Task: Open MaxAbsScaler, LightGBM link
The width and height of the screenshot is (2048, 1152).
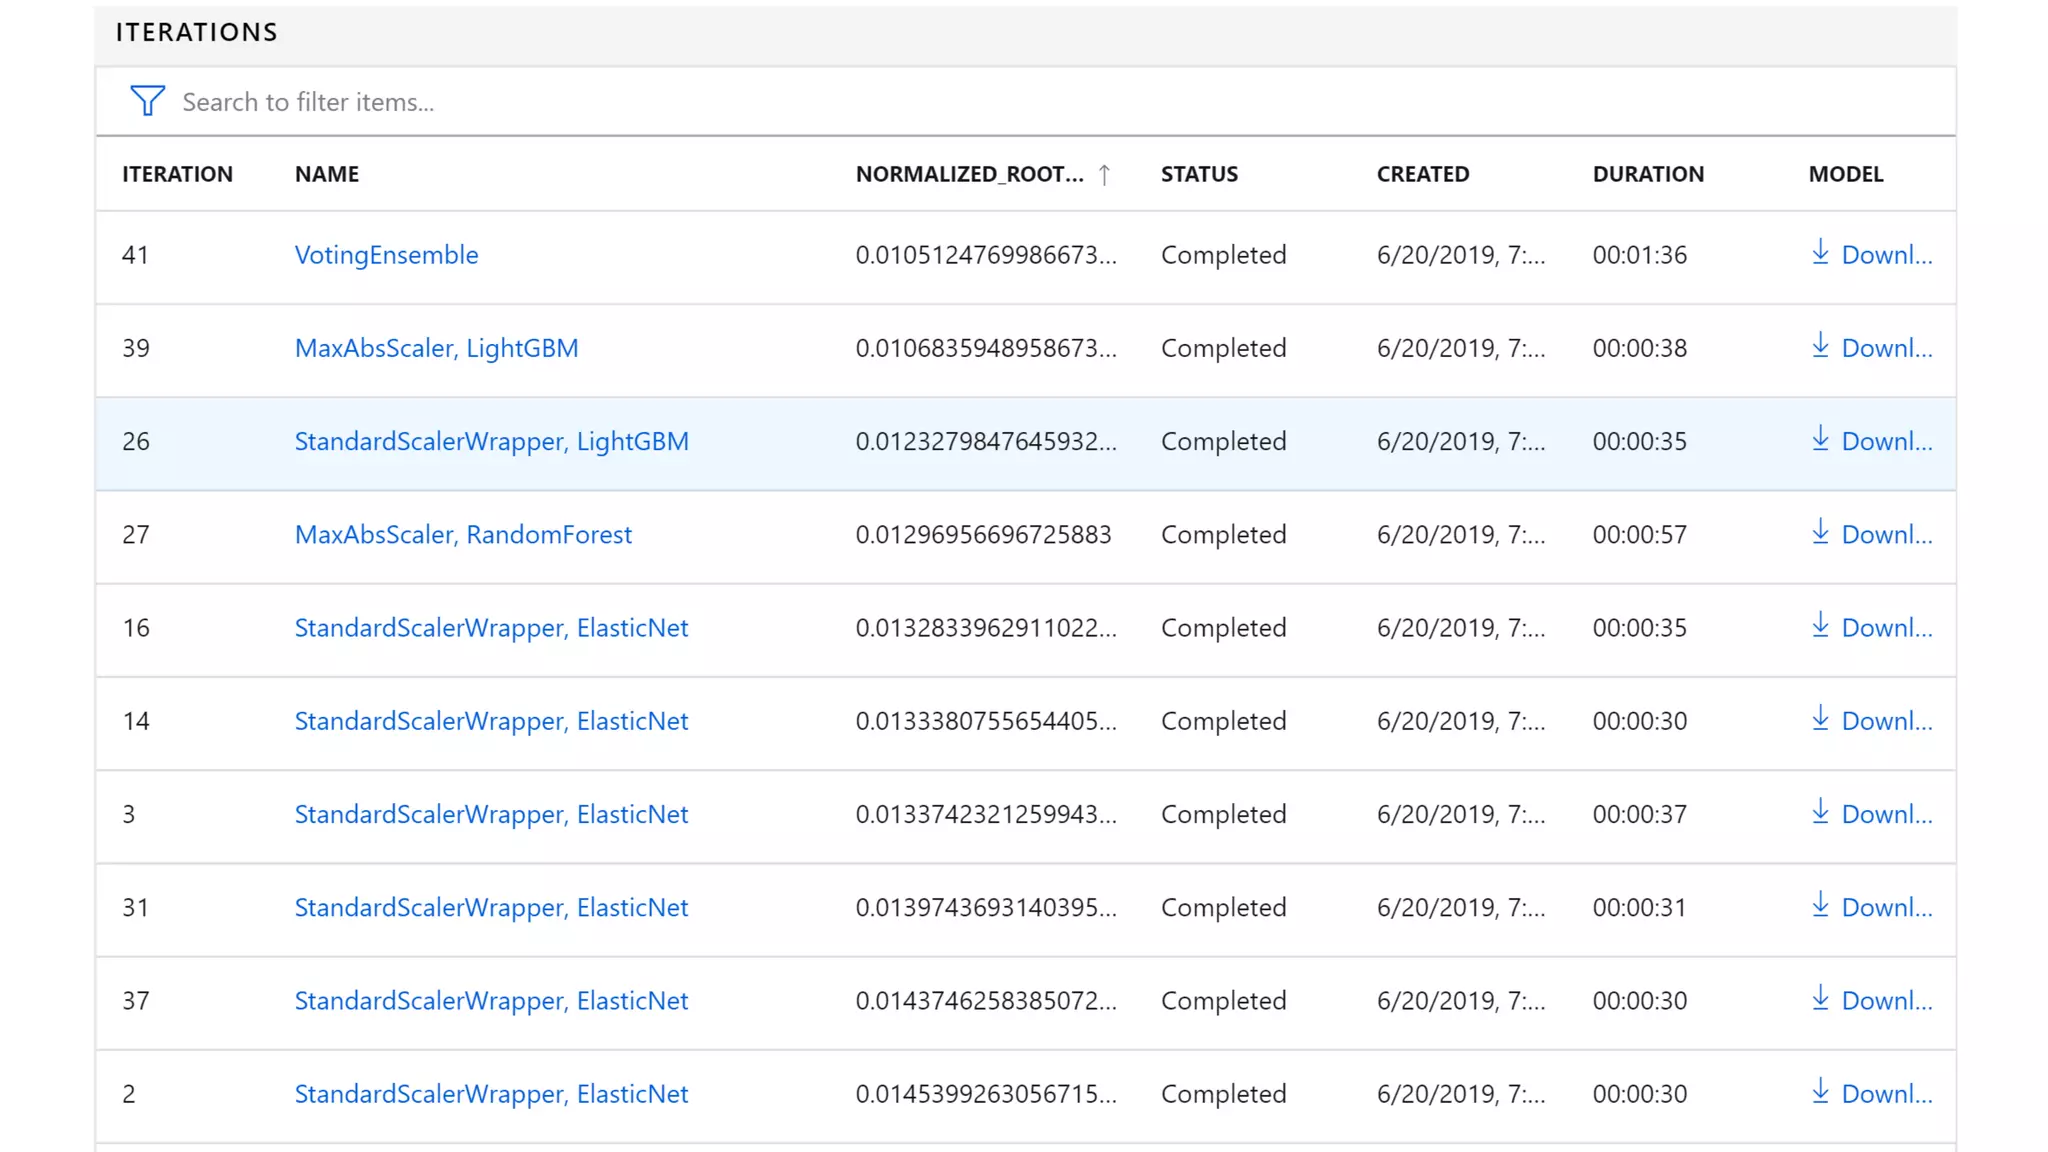Action: point(436,348)
